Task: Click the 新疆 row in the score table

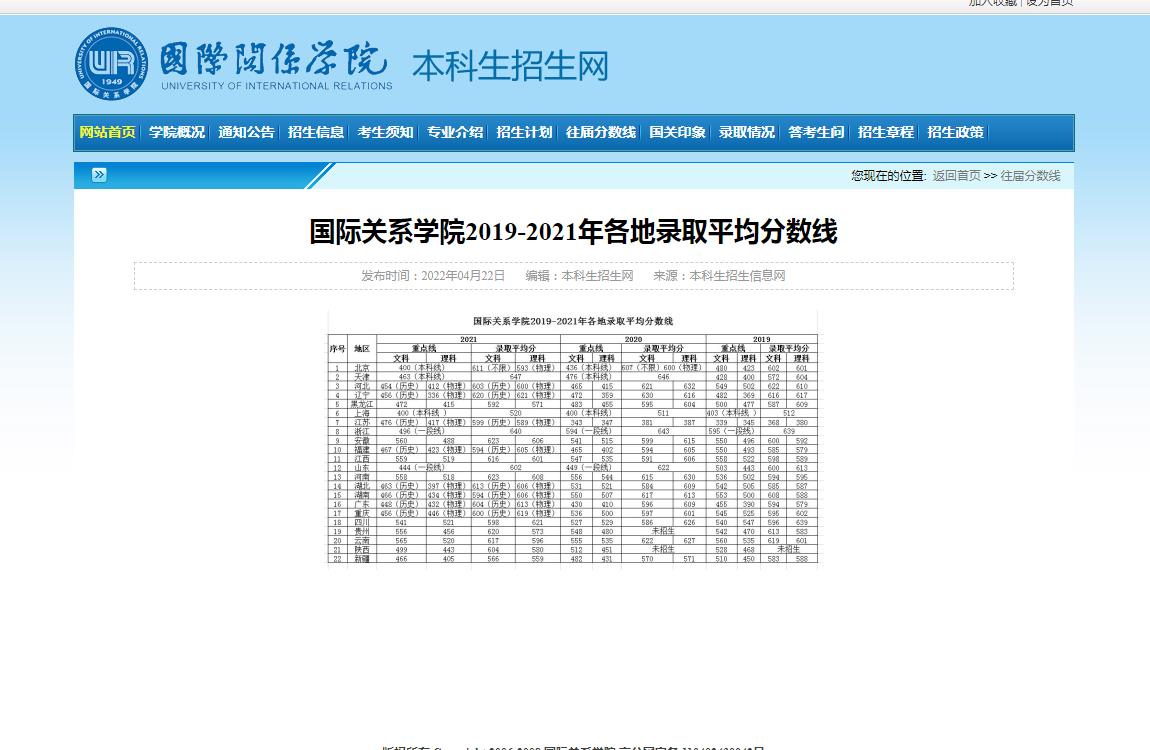Action: [x=573, y=559]
